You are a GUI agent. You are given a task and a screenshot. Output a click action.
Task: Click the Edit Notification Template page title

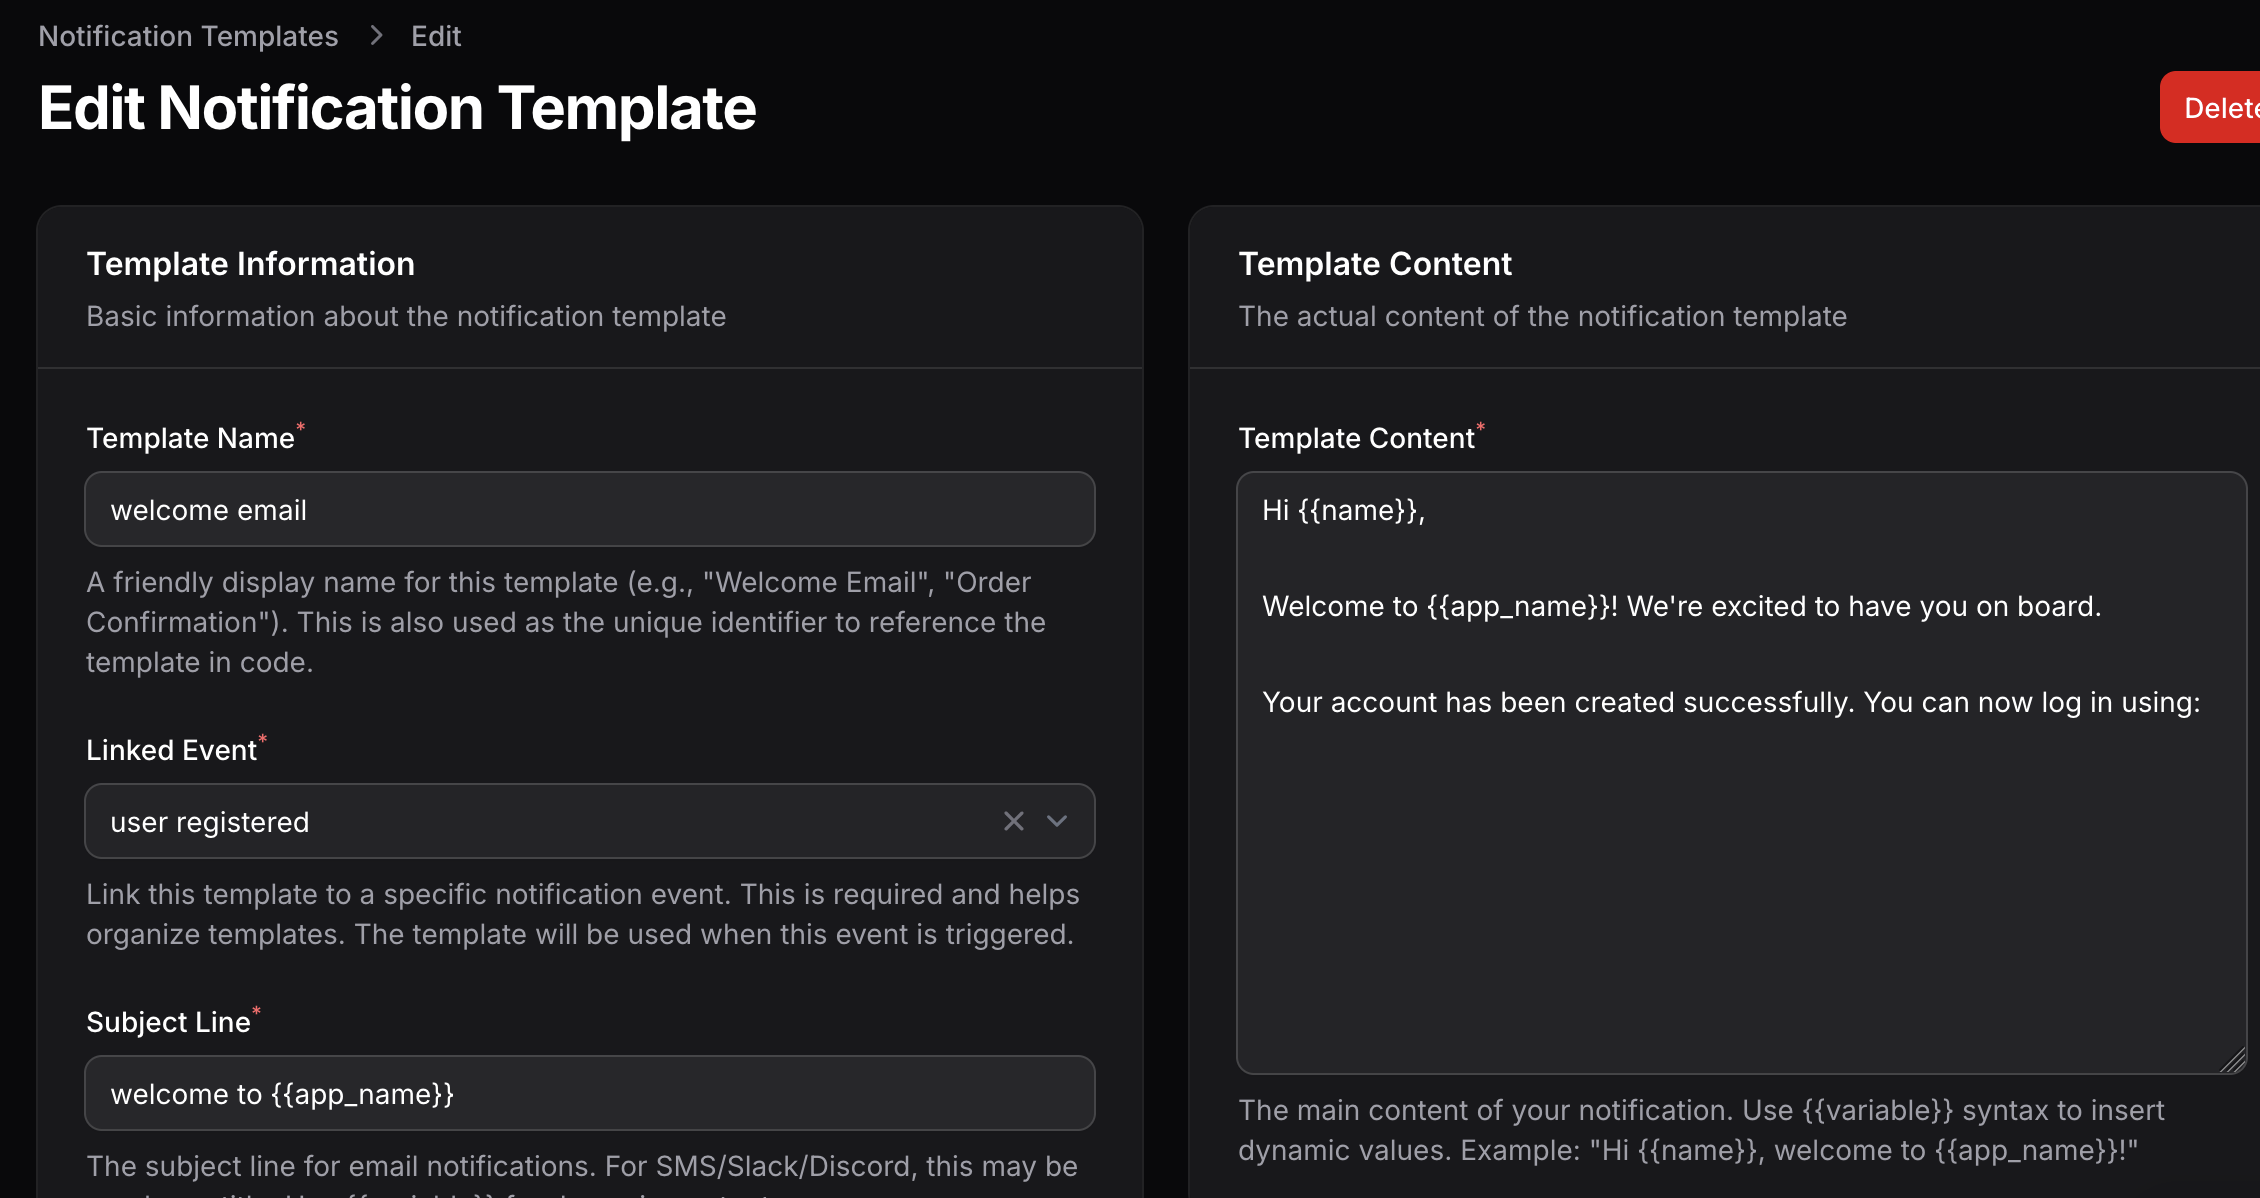pyautogui.click(x=397, y=108)
